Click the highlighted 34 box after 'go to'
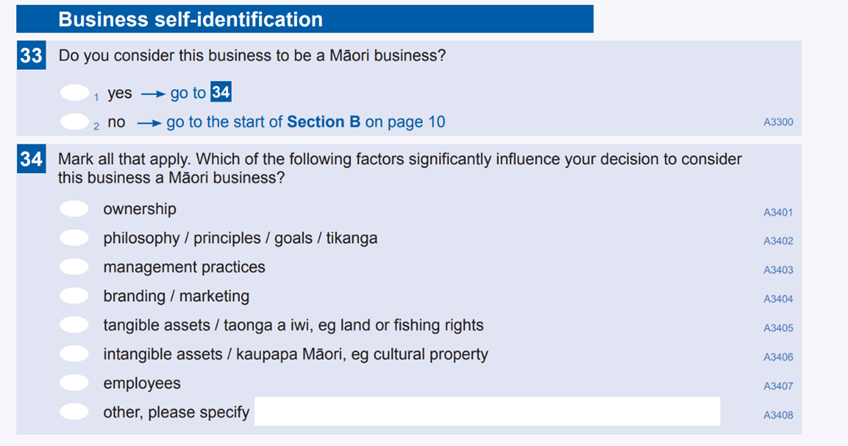 pos(221,92)
